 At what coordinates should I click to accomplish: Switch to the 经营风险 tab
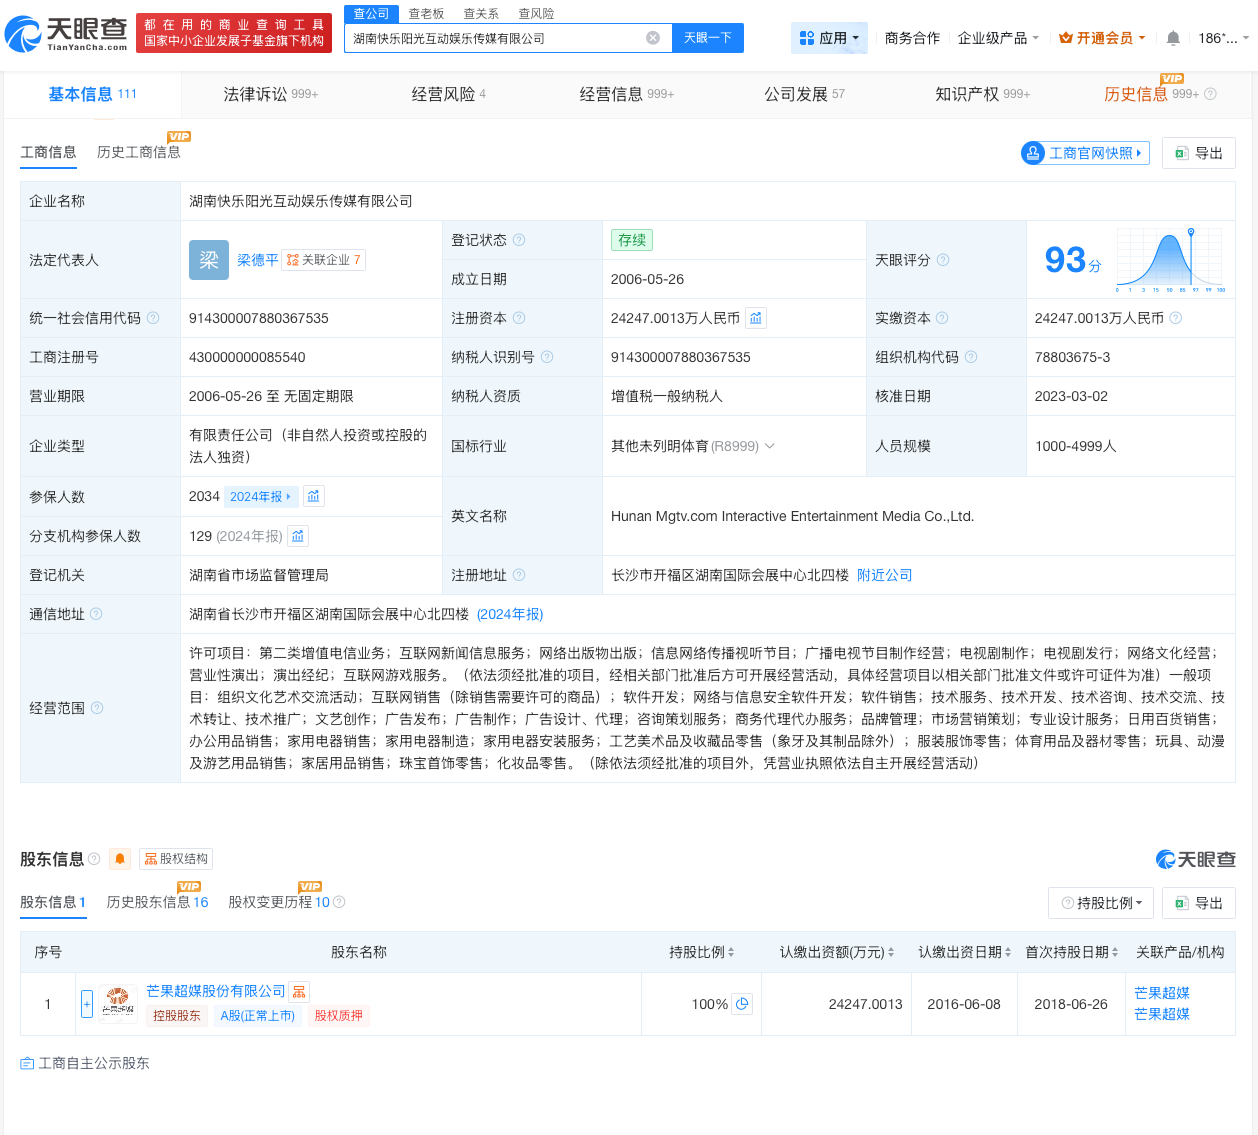tap(448, 94)
